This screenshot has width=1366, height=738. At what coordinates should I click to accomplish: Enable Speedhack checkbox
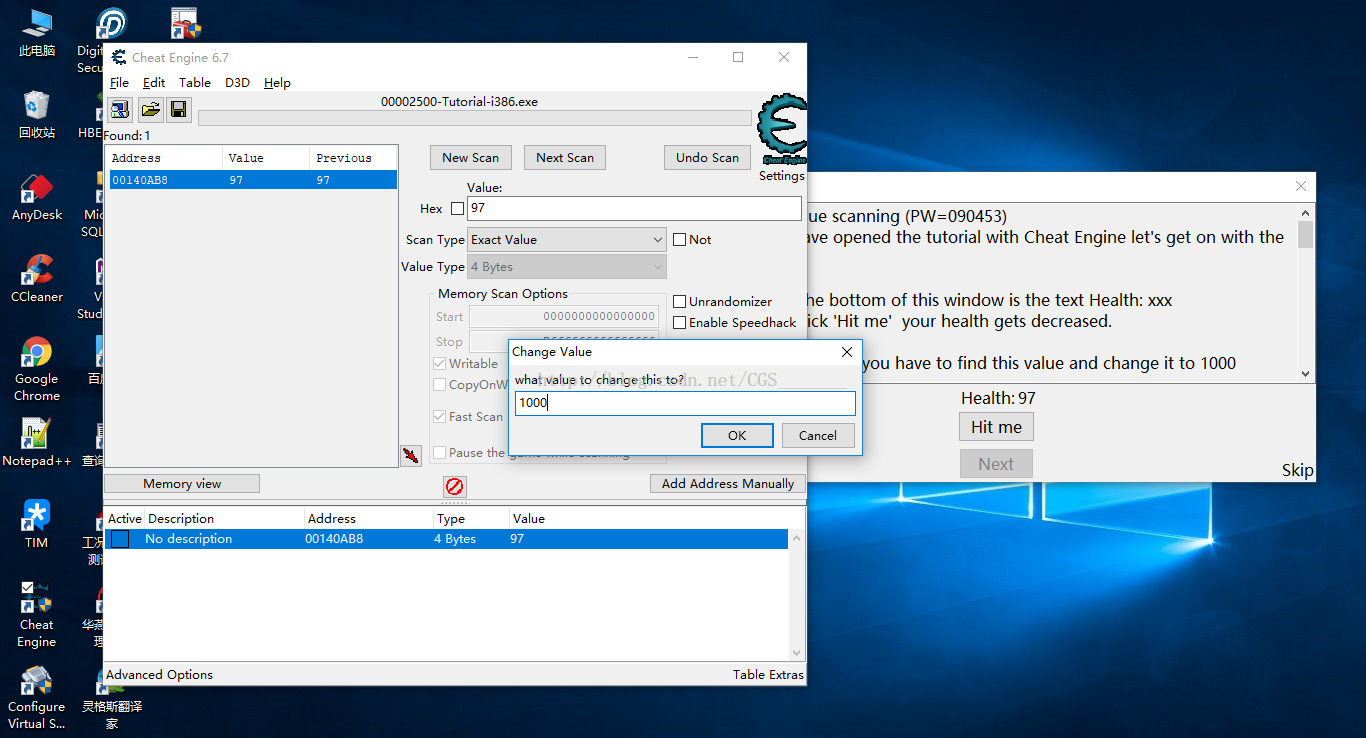[680, 322]
